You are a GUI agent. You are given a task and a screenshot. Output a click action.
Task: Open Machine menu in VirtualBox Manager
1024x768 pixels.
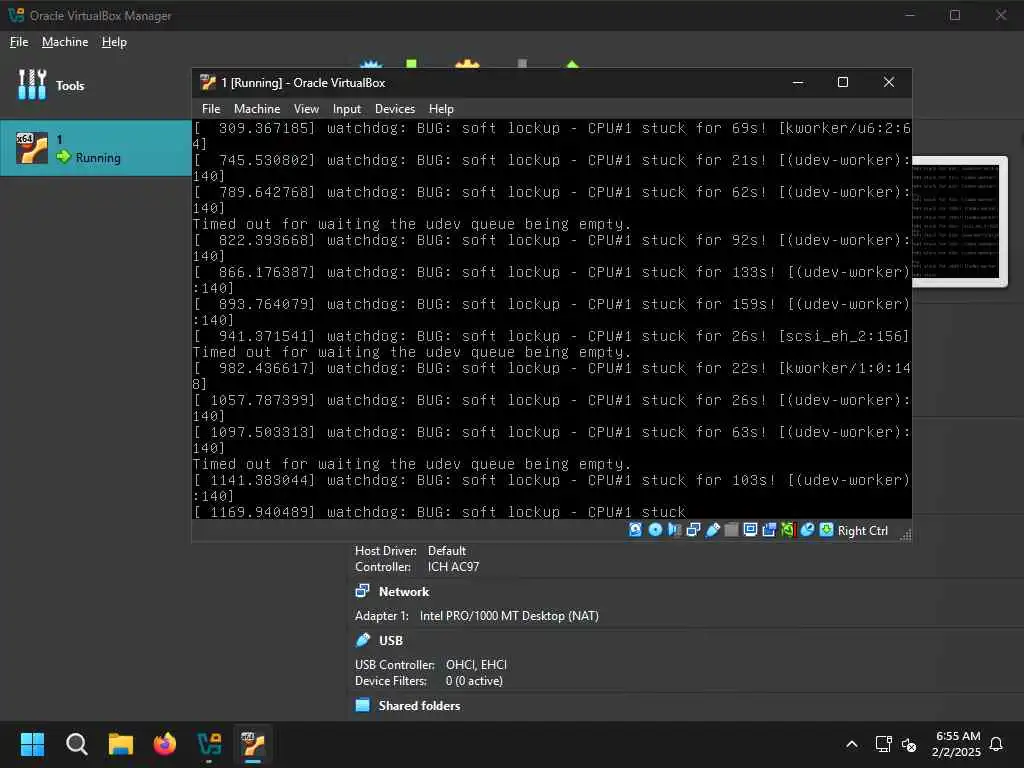point(65,42)
